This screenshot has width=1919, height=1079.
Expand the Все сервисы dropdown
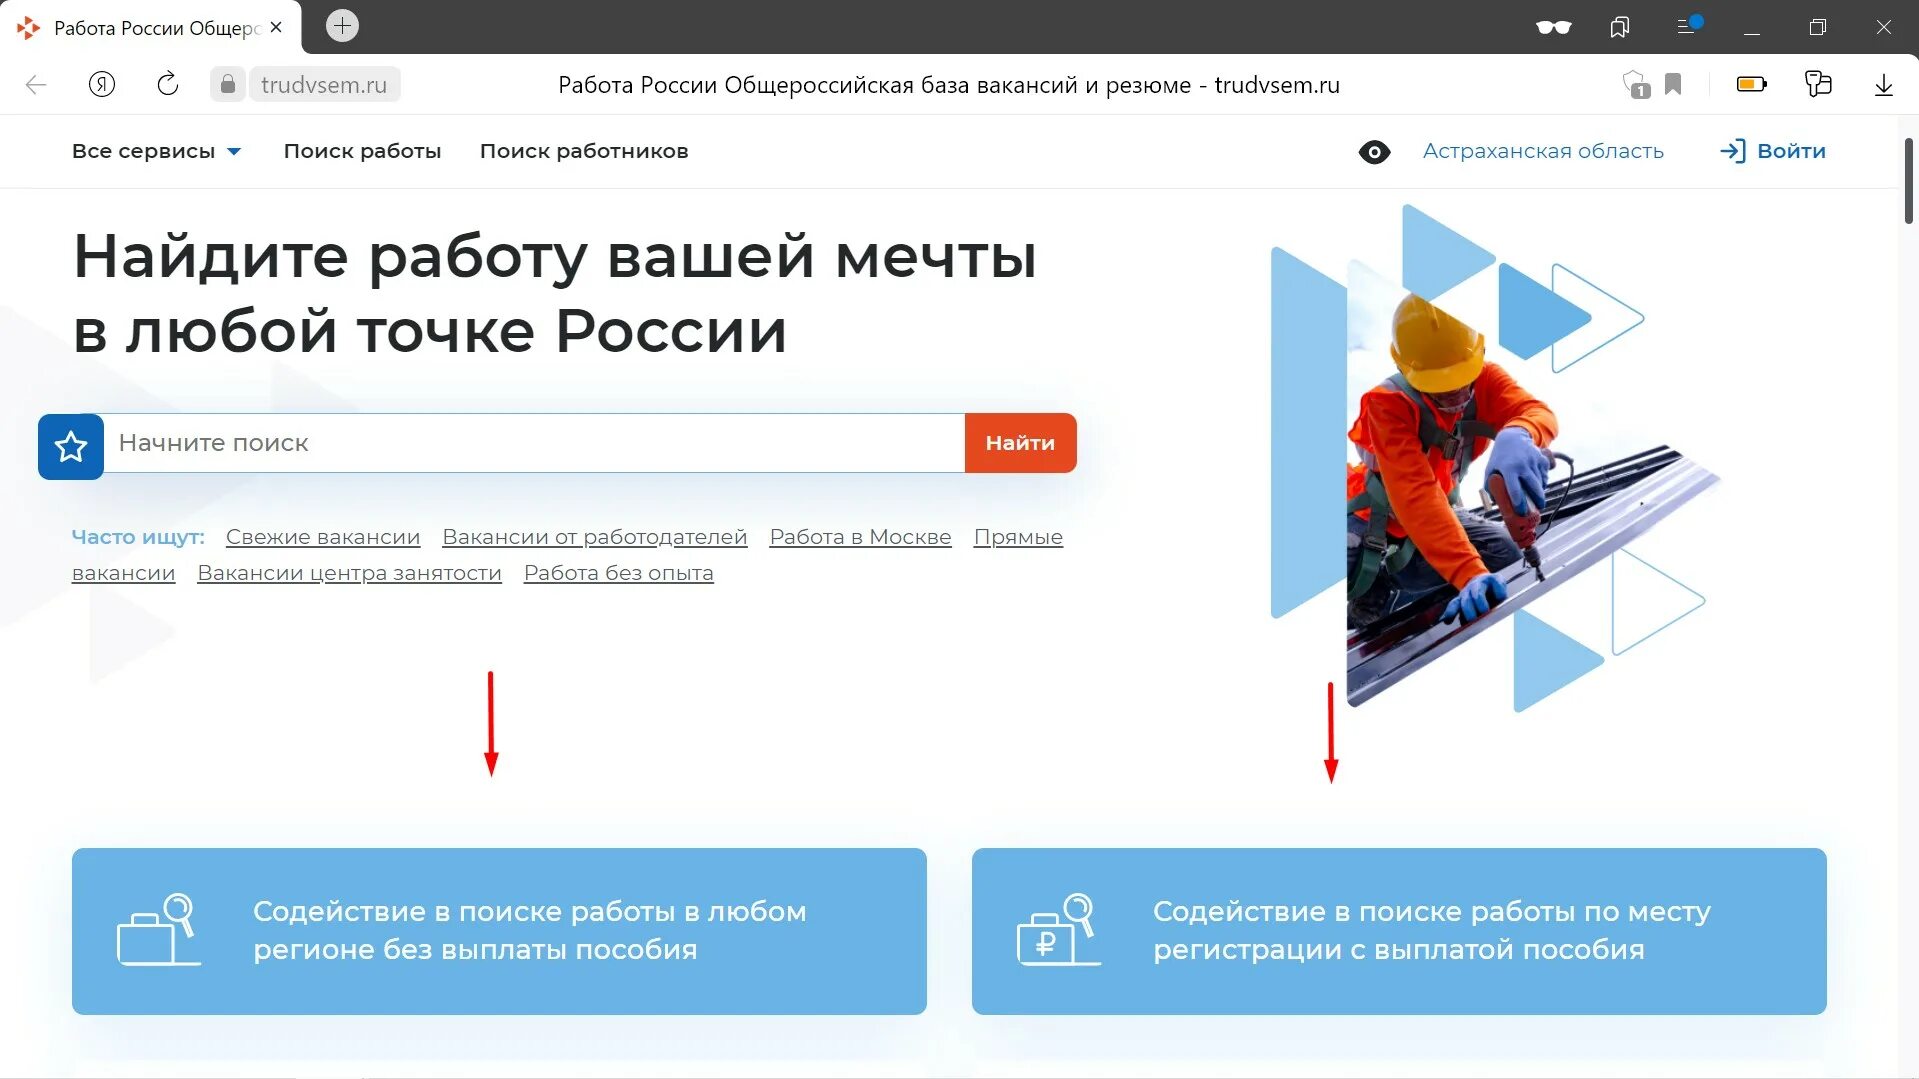click(x=156, y=151)
